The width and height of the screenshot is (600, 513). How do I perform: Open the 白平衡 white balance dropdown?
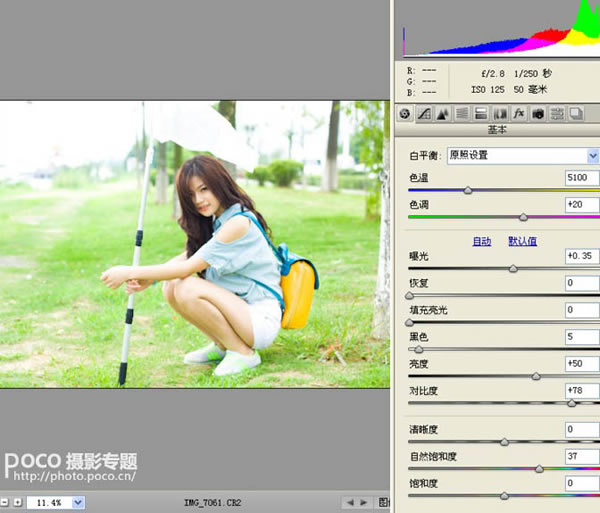tap(592, 156)
